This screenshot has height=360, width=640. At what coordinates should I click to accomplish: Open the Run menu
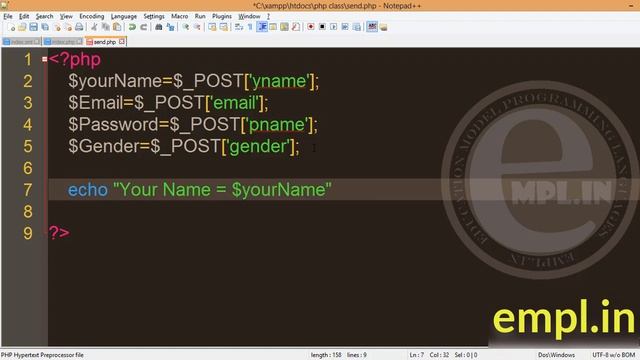tap(200, 16)
